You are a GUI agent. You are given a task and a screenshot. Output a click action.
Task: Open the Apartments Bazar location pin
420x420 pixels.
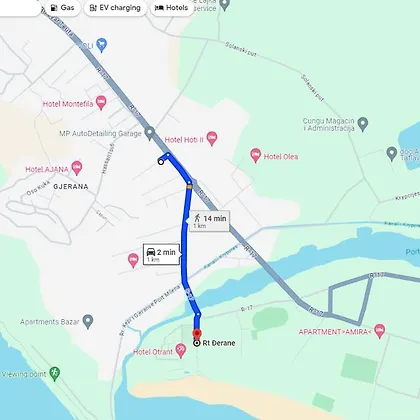click(88, 322)
